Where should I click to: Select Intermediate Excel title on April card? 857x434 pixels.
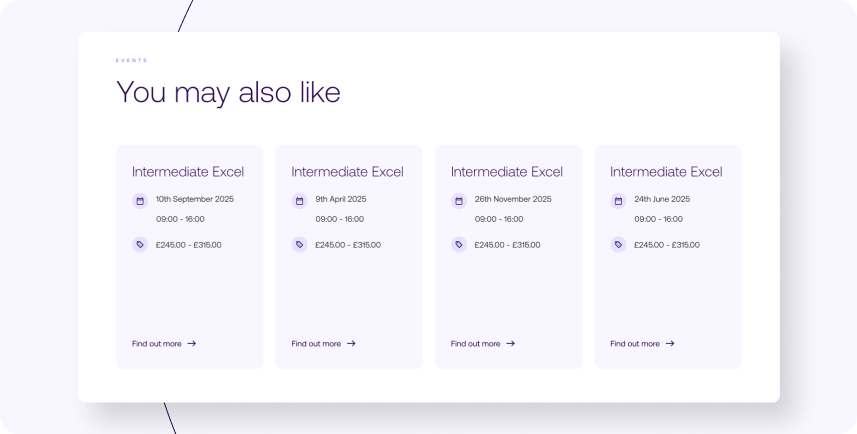(348, 172)
